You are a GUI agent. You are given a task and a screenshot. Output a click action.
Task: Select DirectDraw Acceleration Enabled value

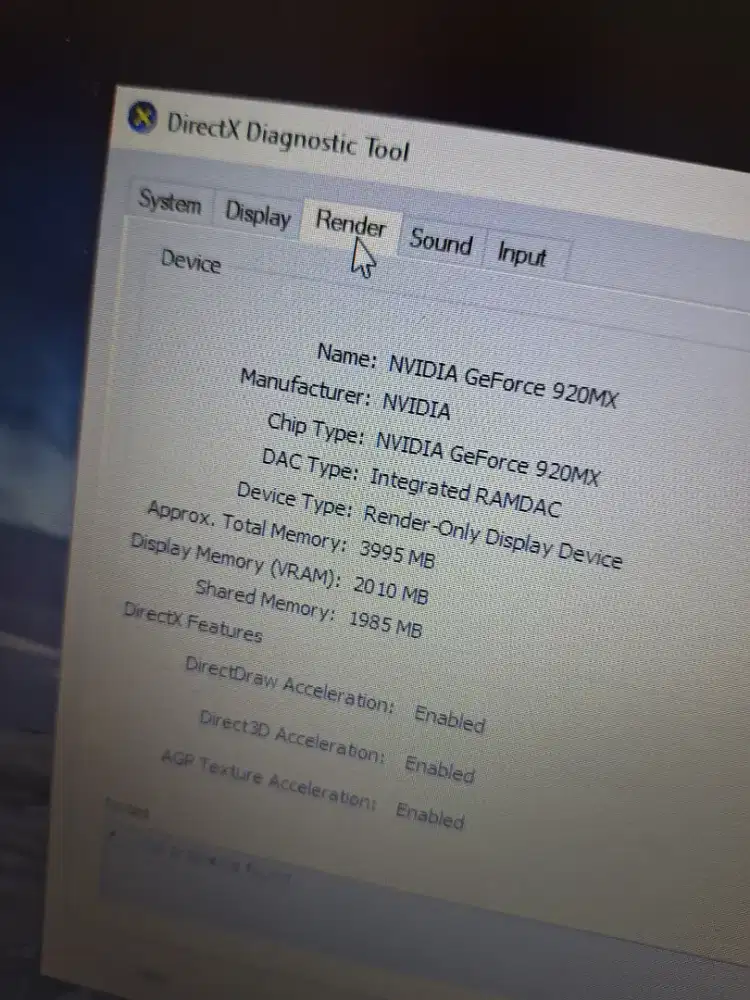click(x=450, y=719)
